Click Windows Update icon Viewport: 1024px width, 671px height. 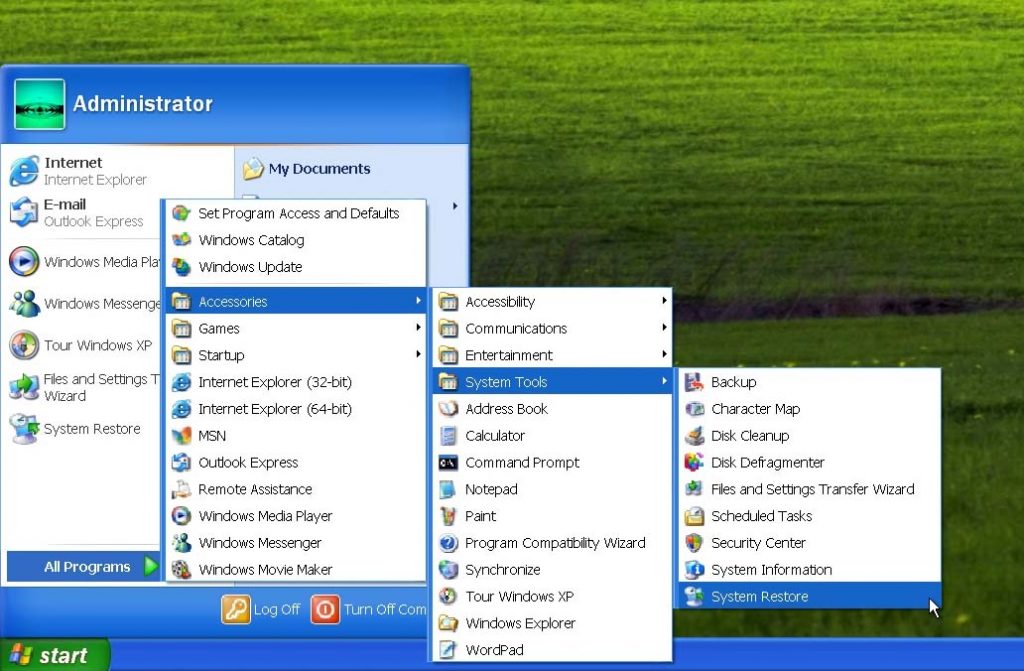coord(181,267)
